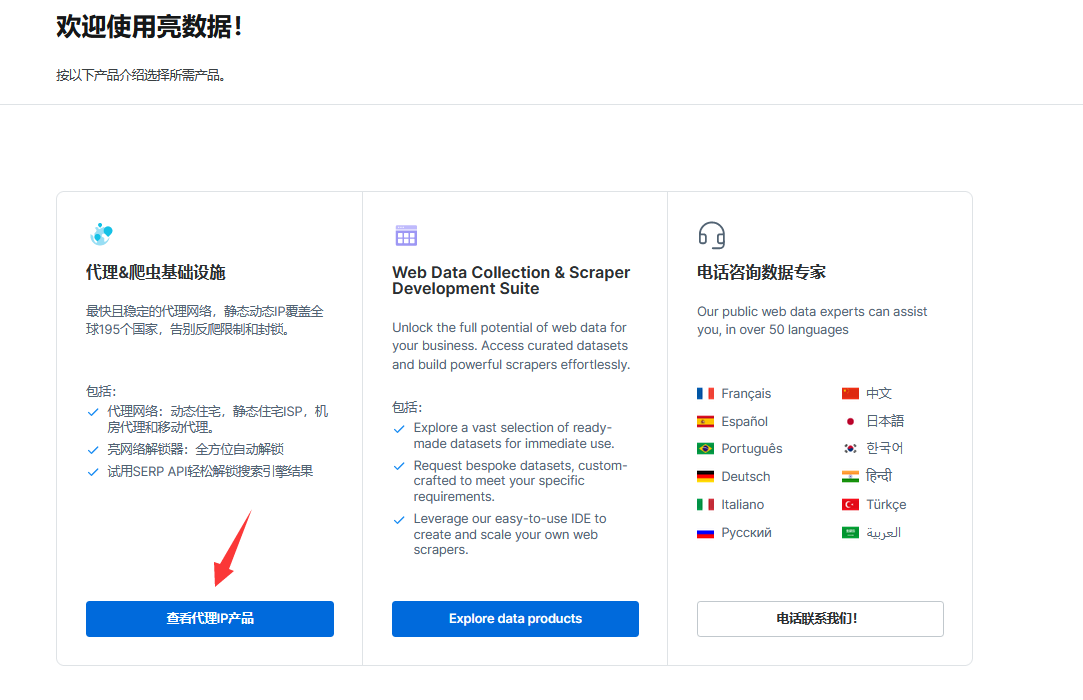Image resolution: width=1083 pixels, height=700 pixels.
Task: Select the 日本語 language label
Action: click(885, 422)
